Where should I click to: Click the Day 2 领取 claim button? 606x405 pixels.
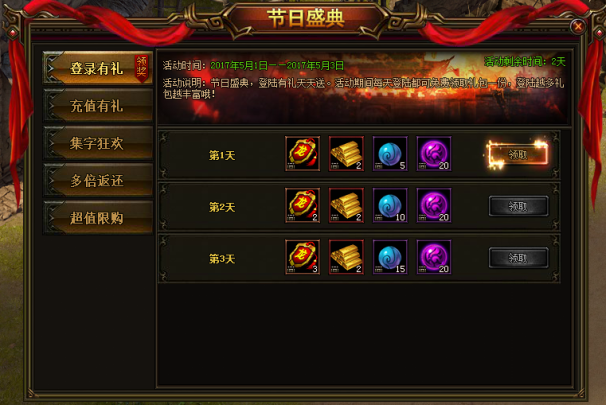518,206
